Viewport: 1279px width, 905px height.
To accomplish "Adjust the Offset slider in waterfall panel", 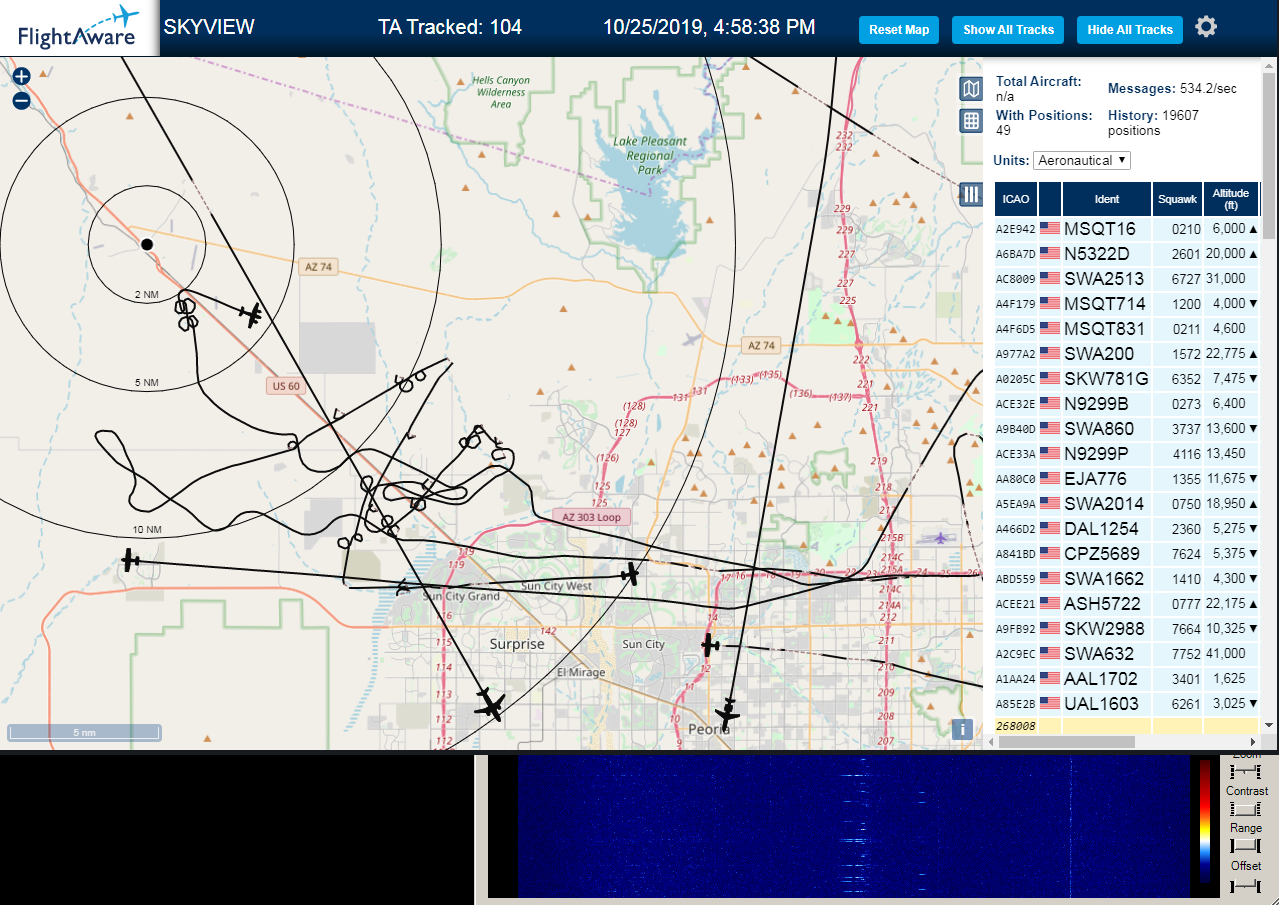I will (x=1246, y=885).
